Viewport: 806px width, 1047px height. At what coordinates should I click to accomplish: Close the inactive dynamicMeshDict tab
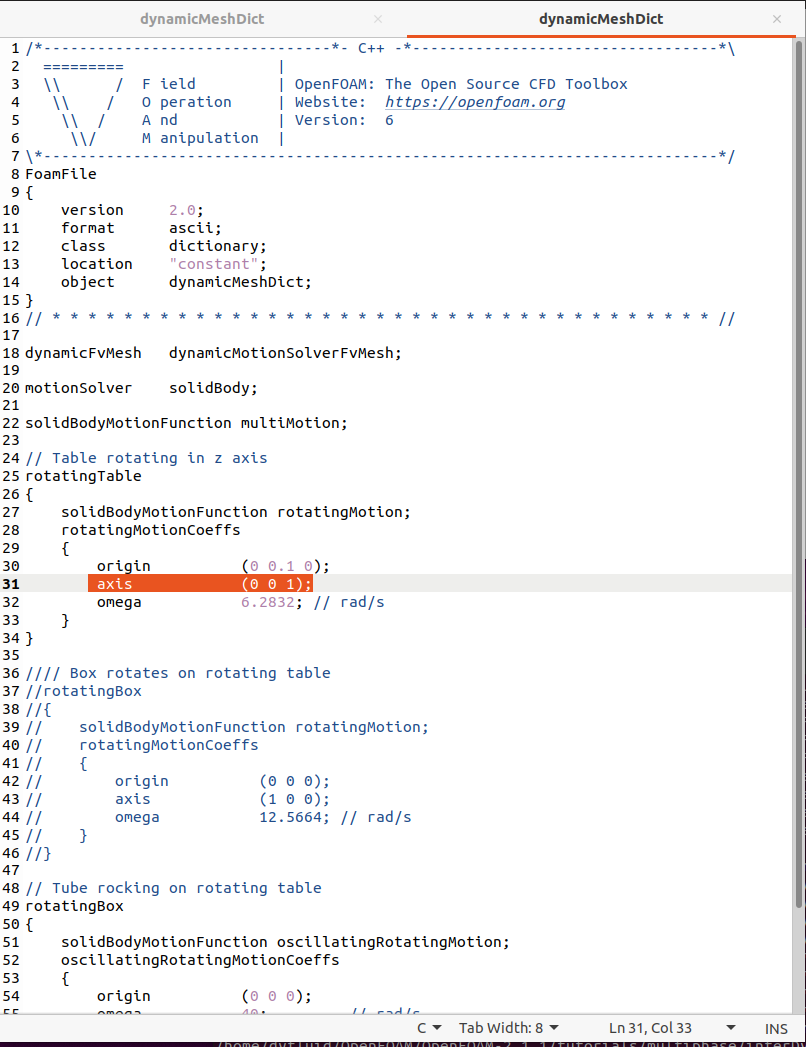377,19
